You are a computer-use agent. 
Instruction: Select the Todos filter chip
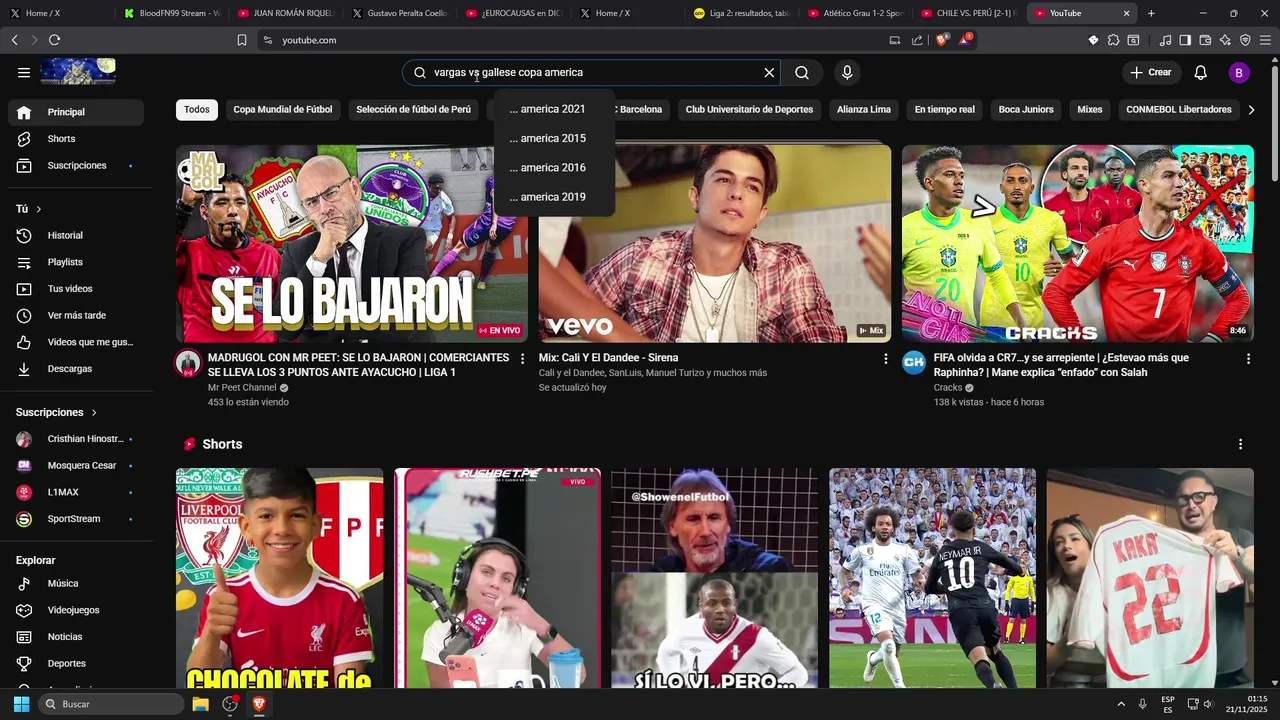[197, 110]
